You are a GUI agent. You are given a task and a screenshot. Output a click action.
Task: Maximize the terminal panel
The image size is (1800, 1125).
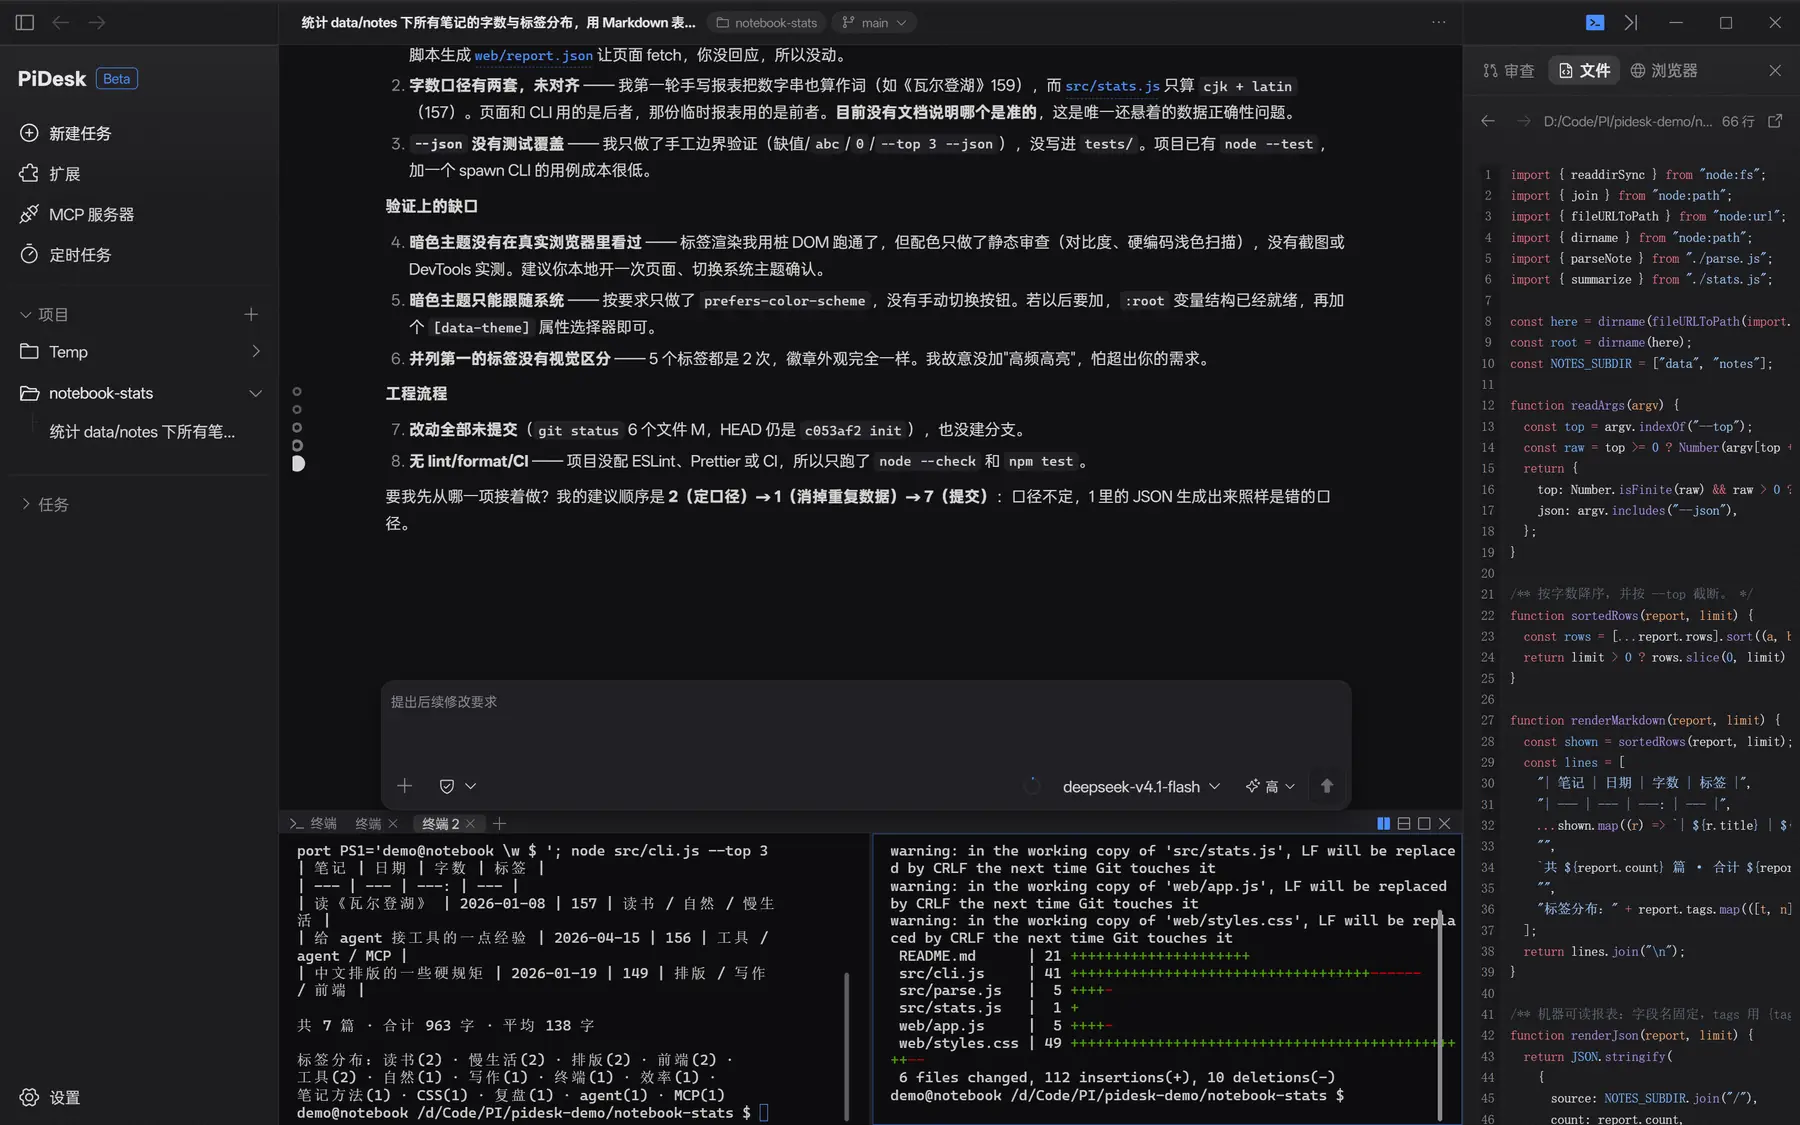1424,823
